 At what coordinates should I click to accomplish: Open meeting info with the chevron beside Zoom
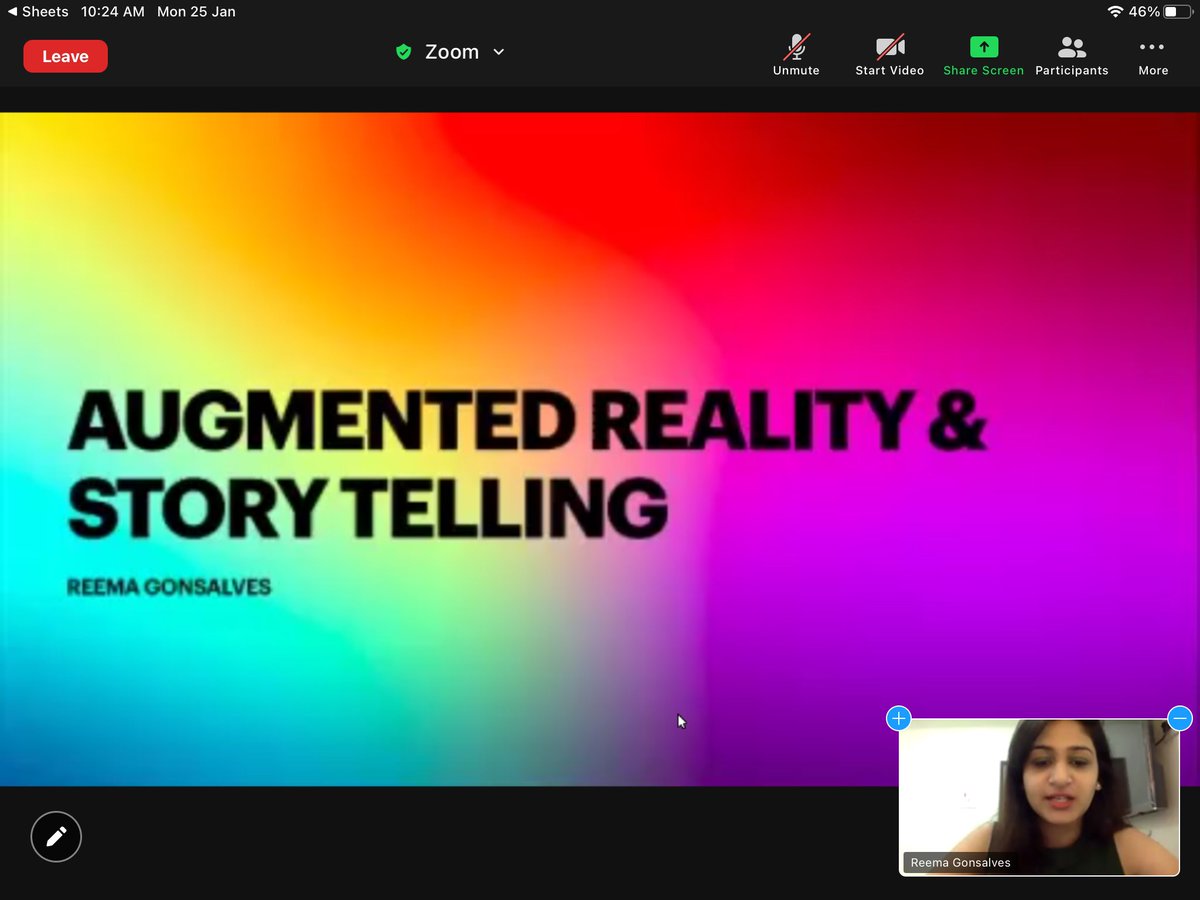coord(497,51)
